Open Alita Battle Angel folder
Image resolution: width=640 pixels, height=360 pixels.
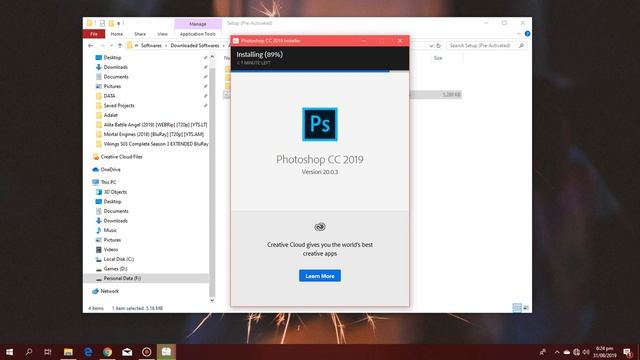[155, 125]
